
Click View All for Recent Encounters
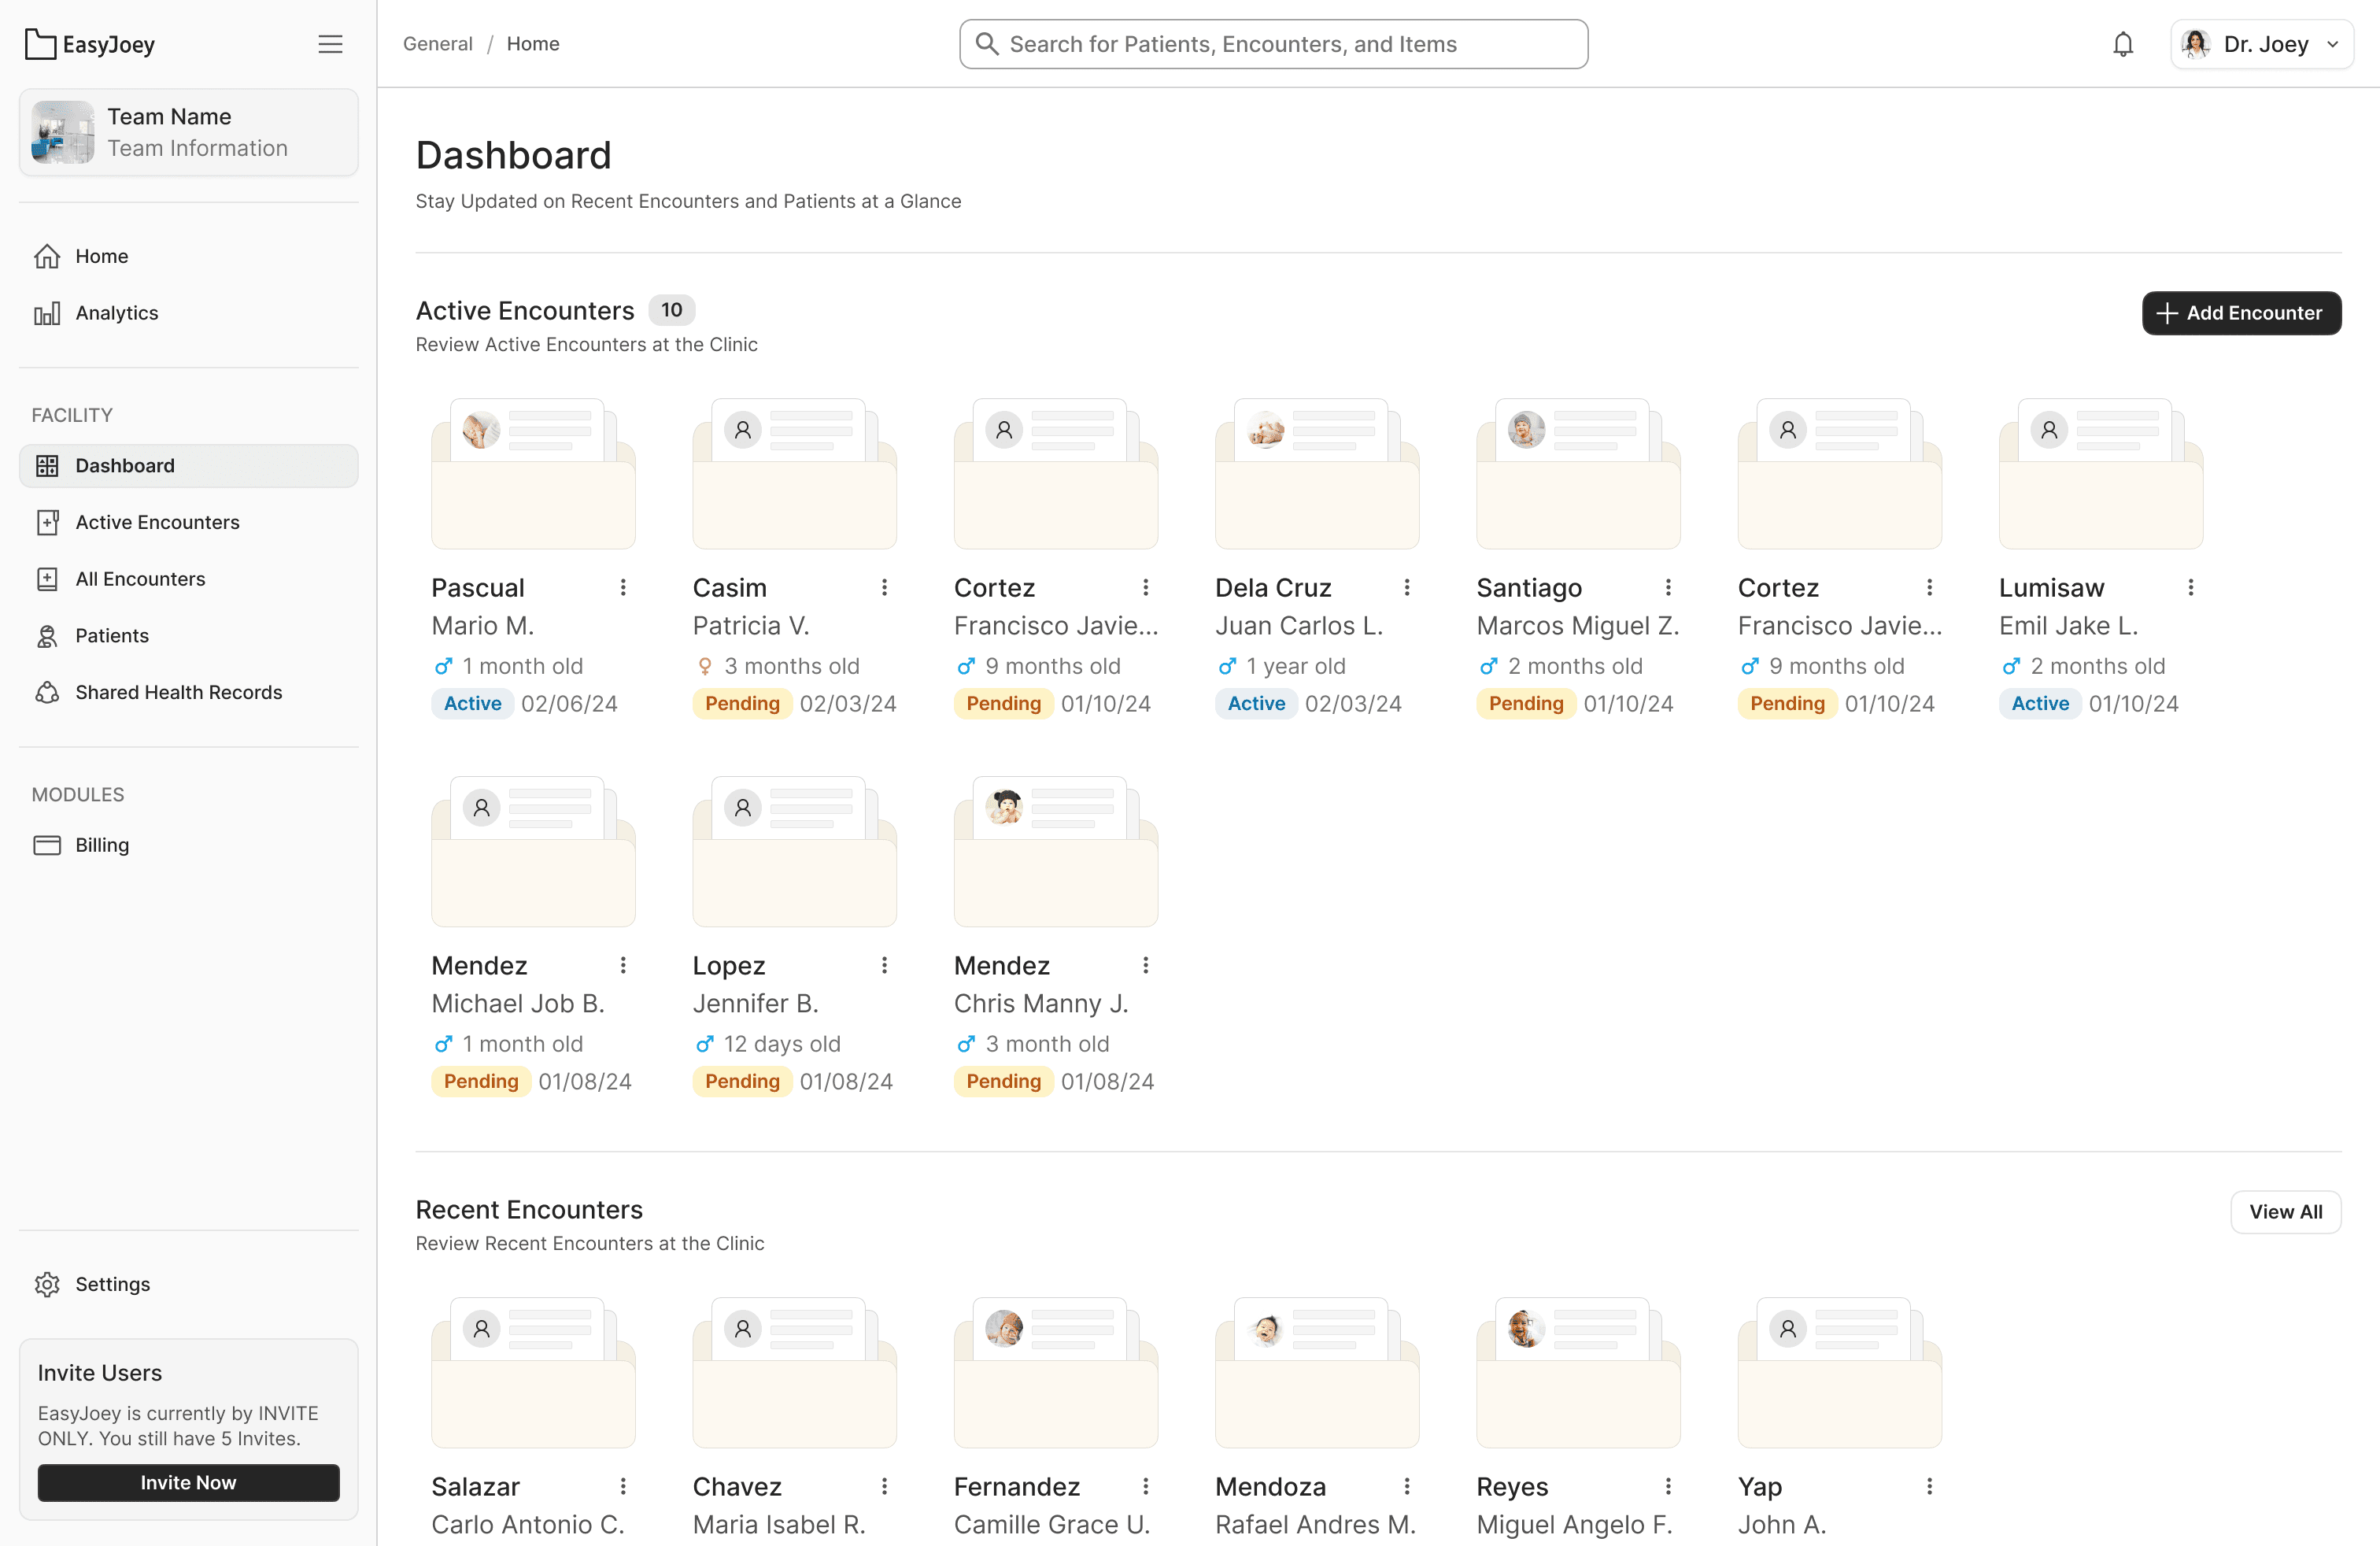point(2285,1212)
